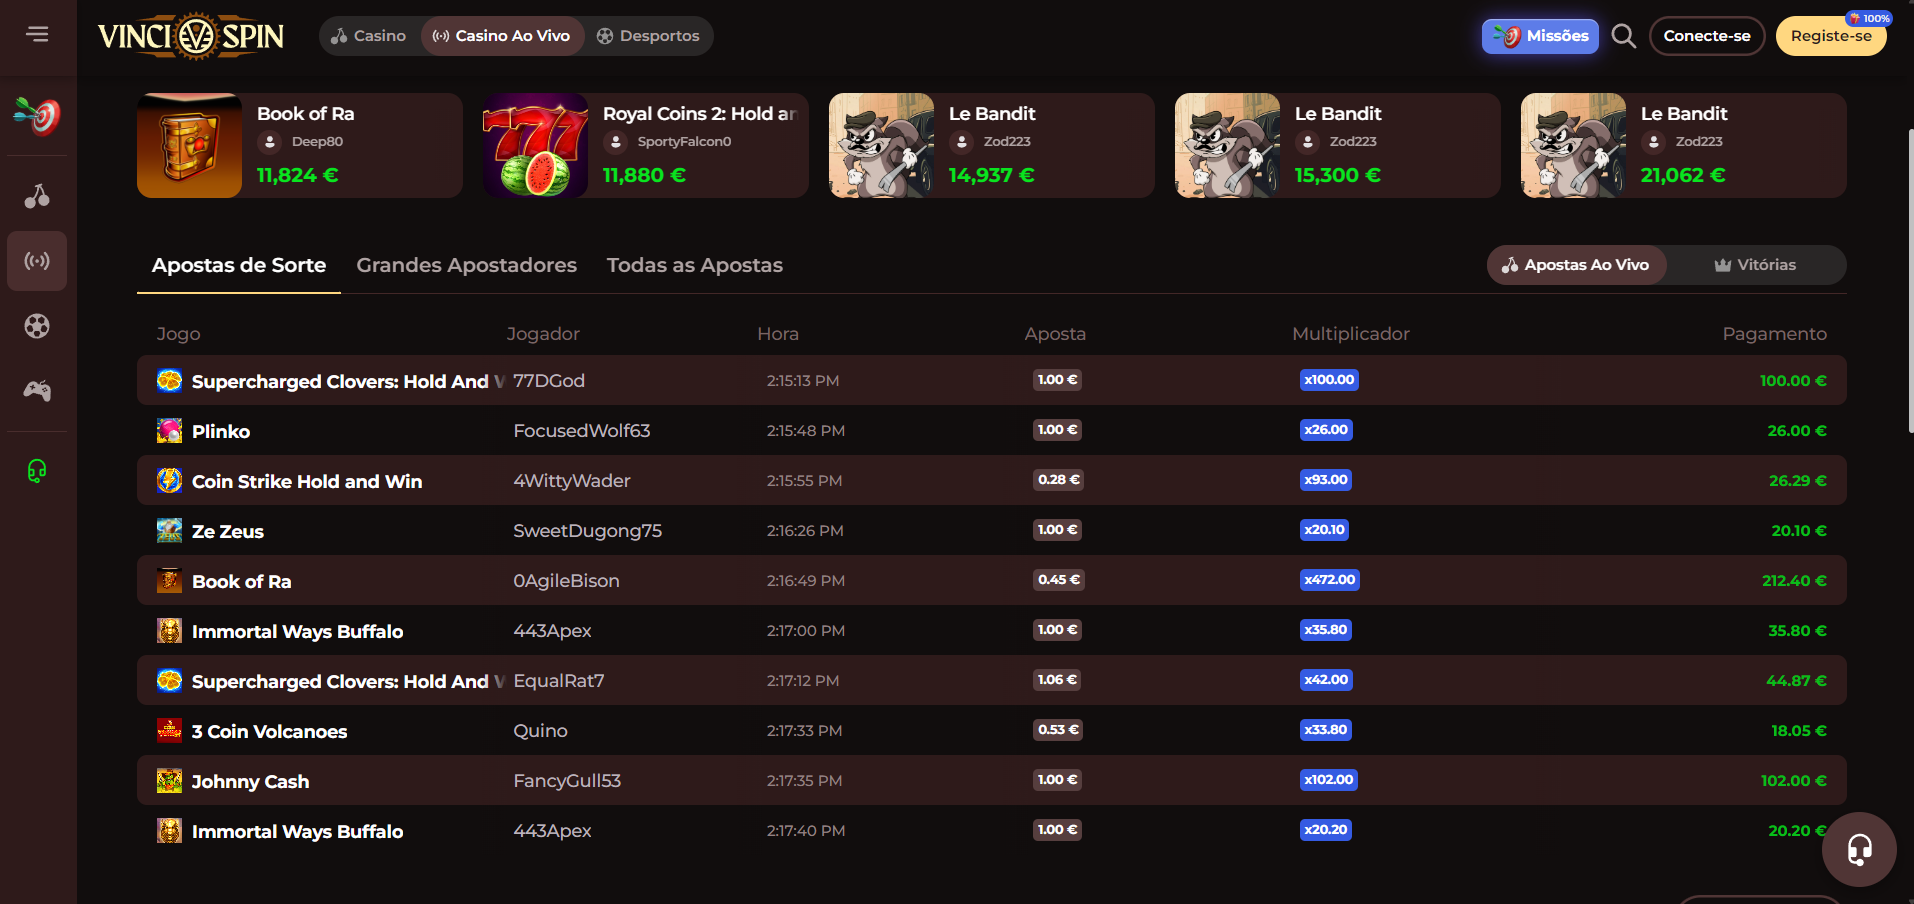Click Immortal Ways Buffalo icon at 2:17:00 PM
The image size is (1914, 904).
point(169,630)
